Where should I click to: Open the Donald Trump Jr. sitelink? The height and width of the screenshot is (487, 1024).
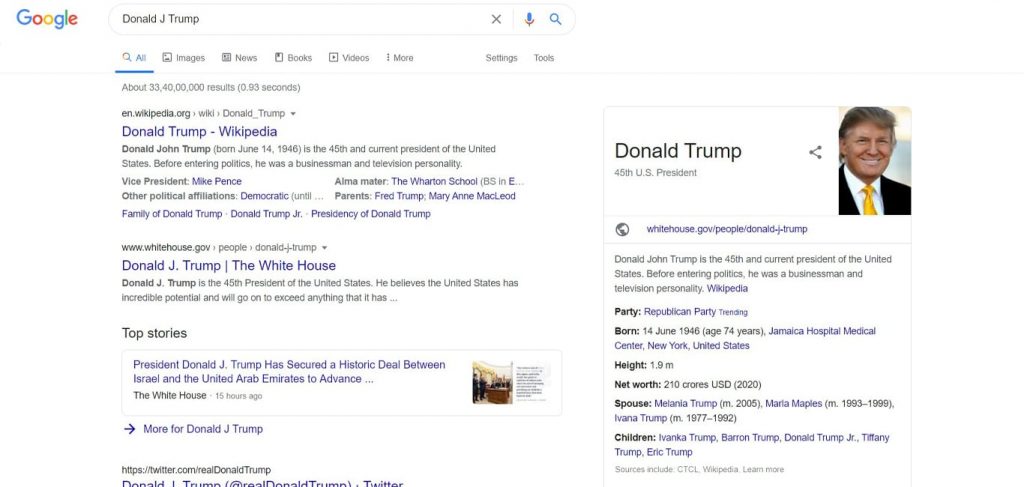[266, 213]
